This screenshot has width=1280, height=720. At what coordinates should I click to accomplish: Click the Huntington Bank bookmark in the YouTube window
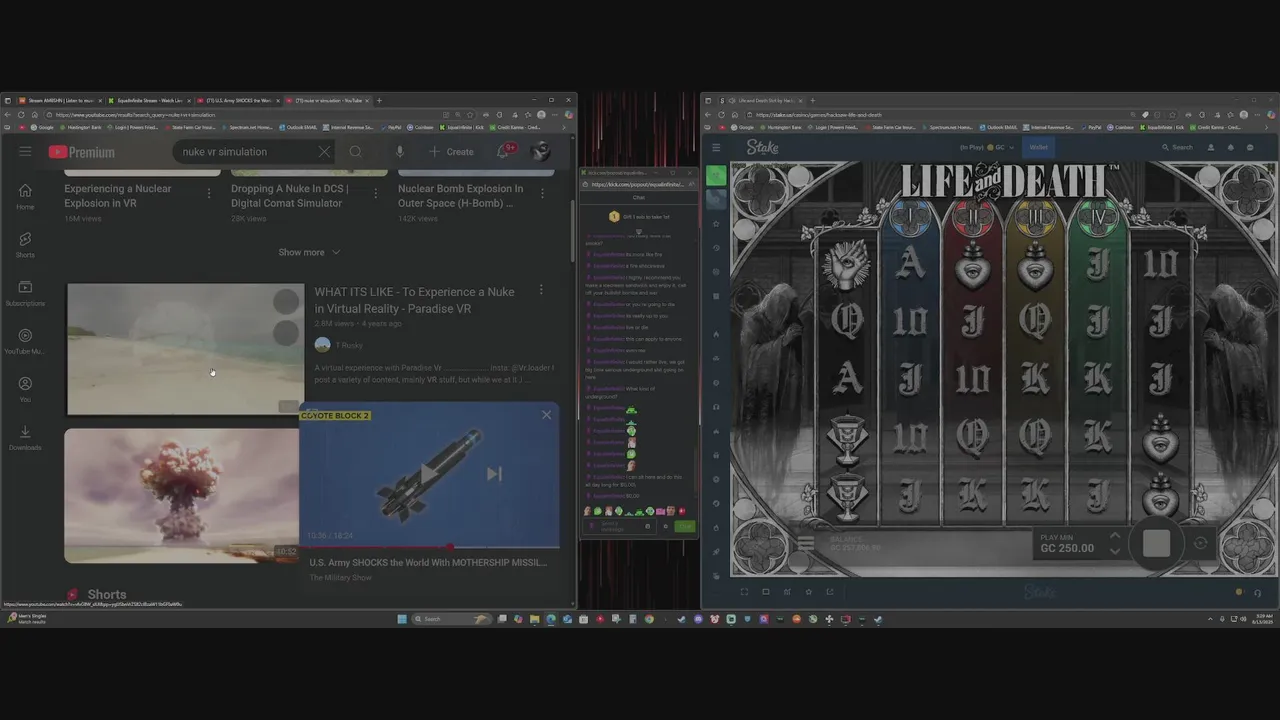click(81, 127)
